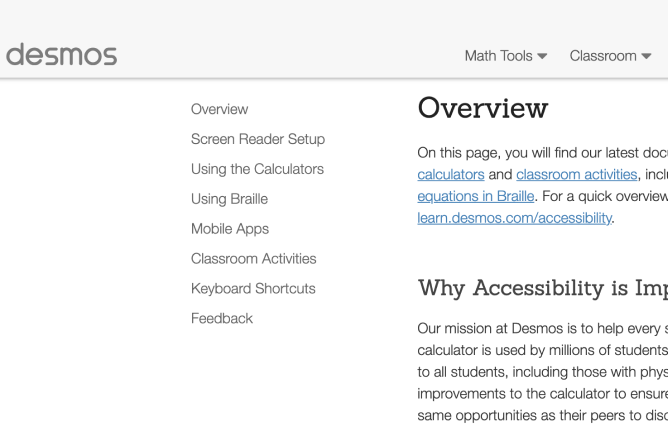
Task: Open the Screen Reader Setup section
Action: click(257, 139)
